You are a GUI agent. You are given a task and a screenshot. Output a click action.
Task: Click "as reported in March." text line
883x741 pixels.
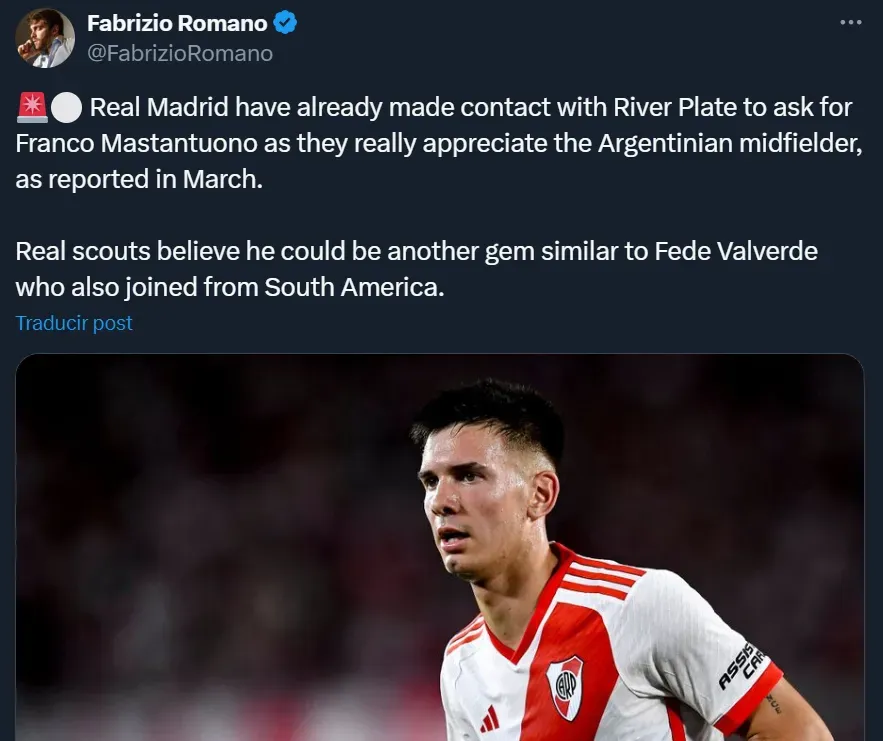(x=139, y=179)
